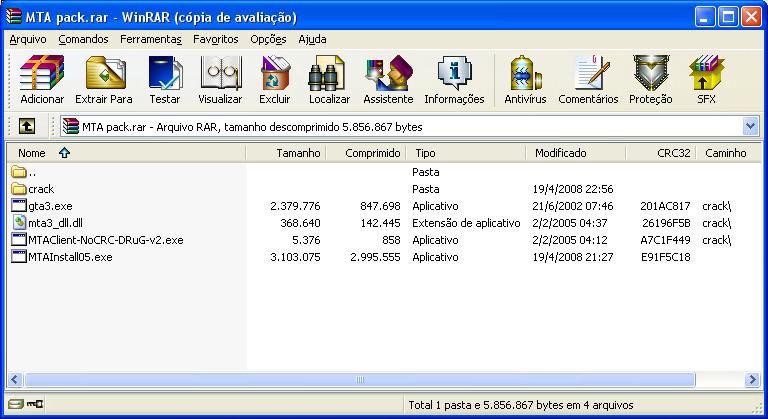Click the horizontal scrollbar left arrow
Image resolution: width=768 pixels, height=419 pixels.
point(15,379)
